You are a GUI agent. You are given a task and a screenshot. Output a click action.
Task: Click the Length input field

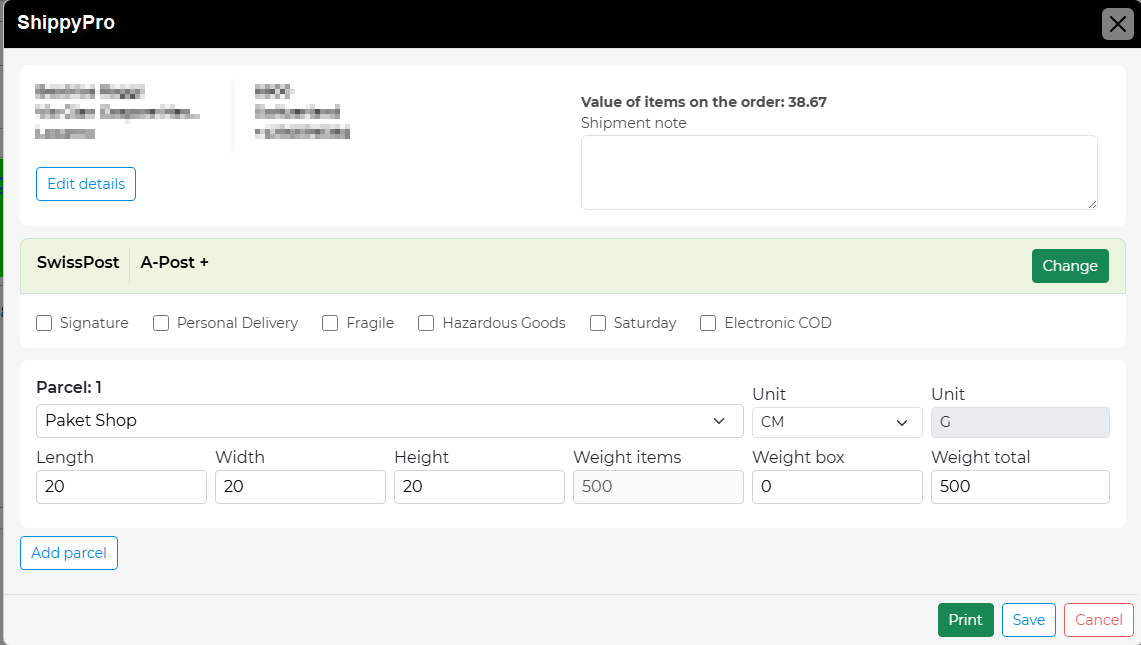coord(121,487)
